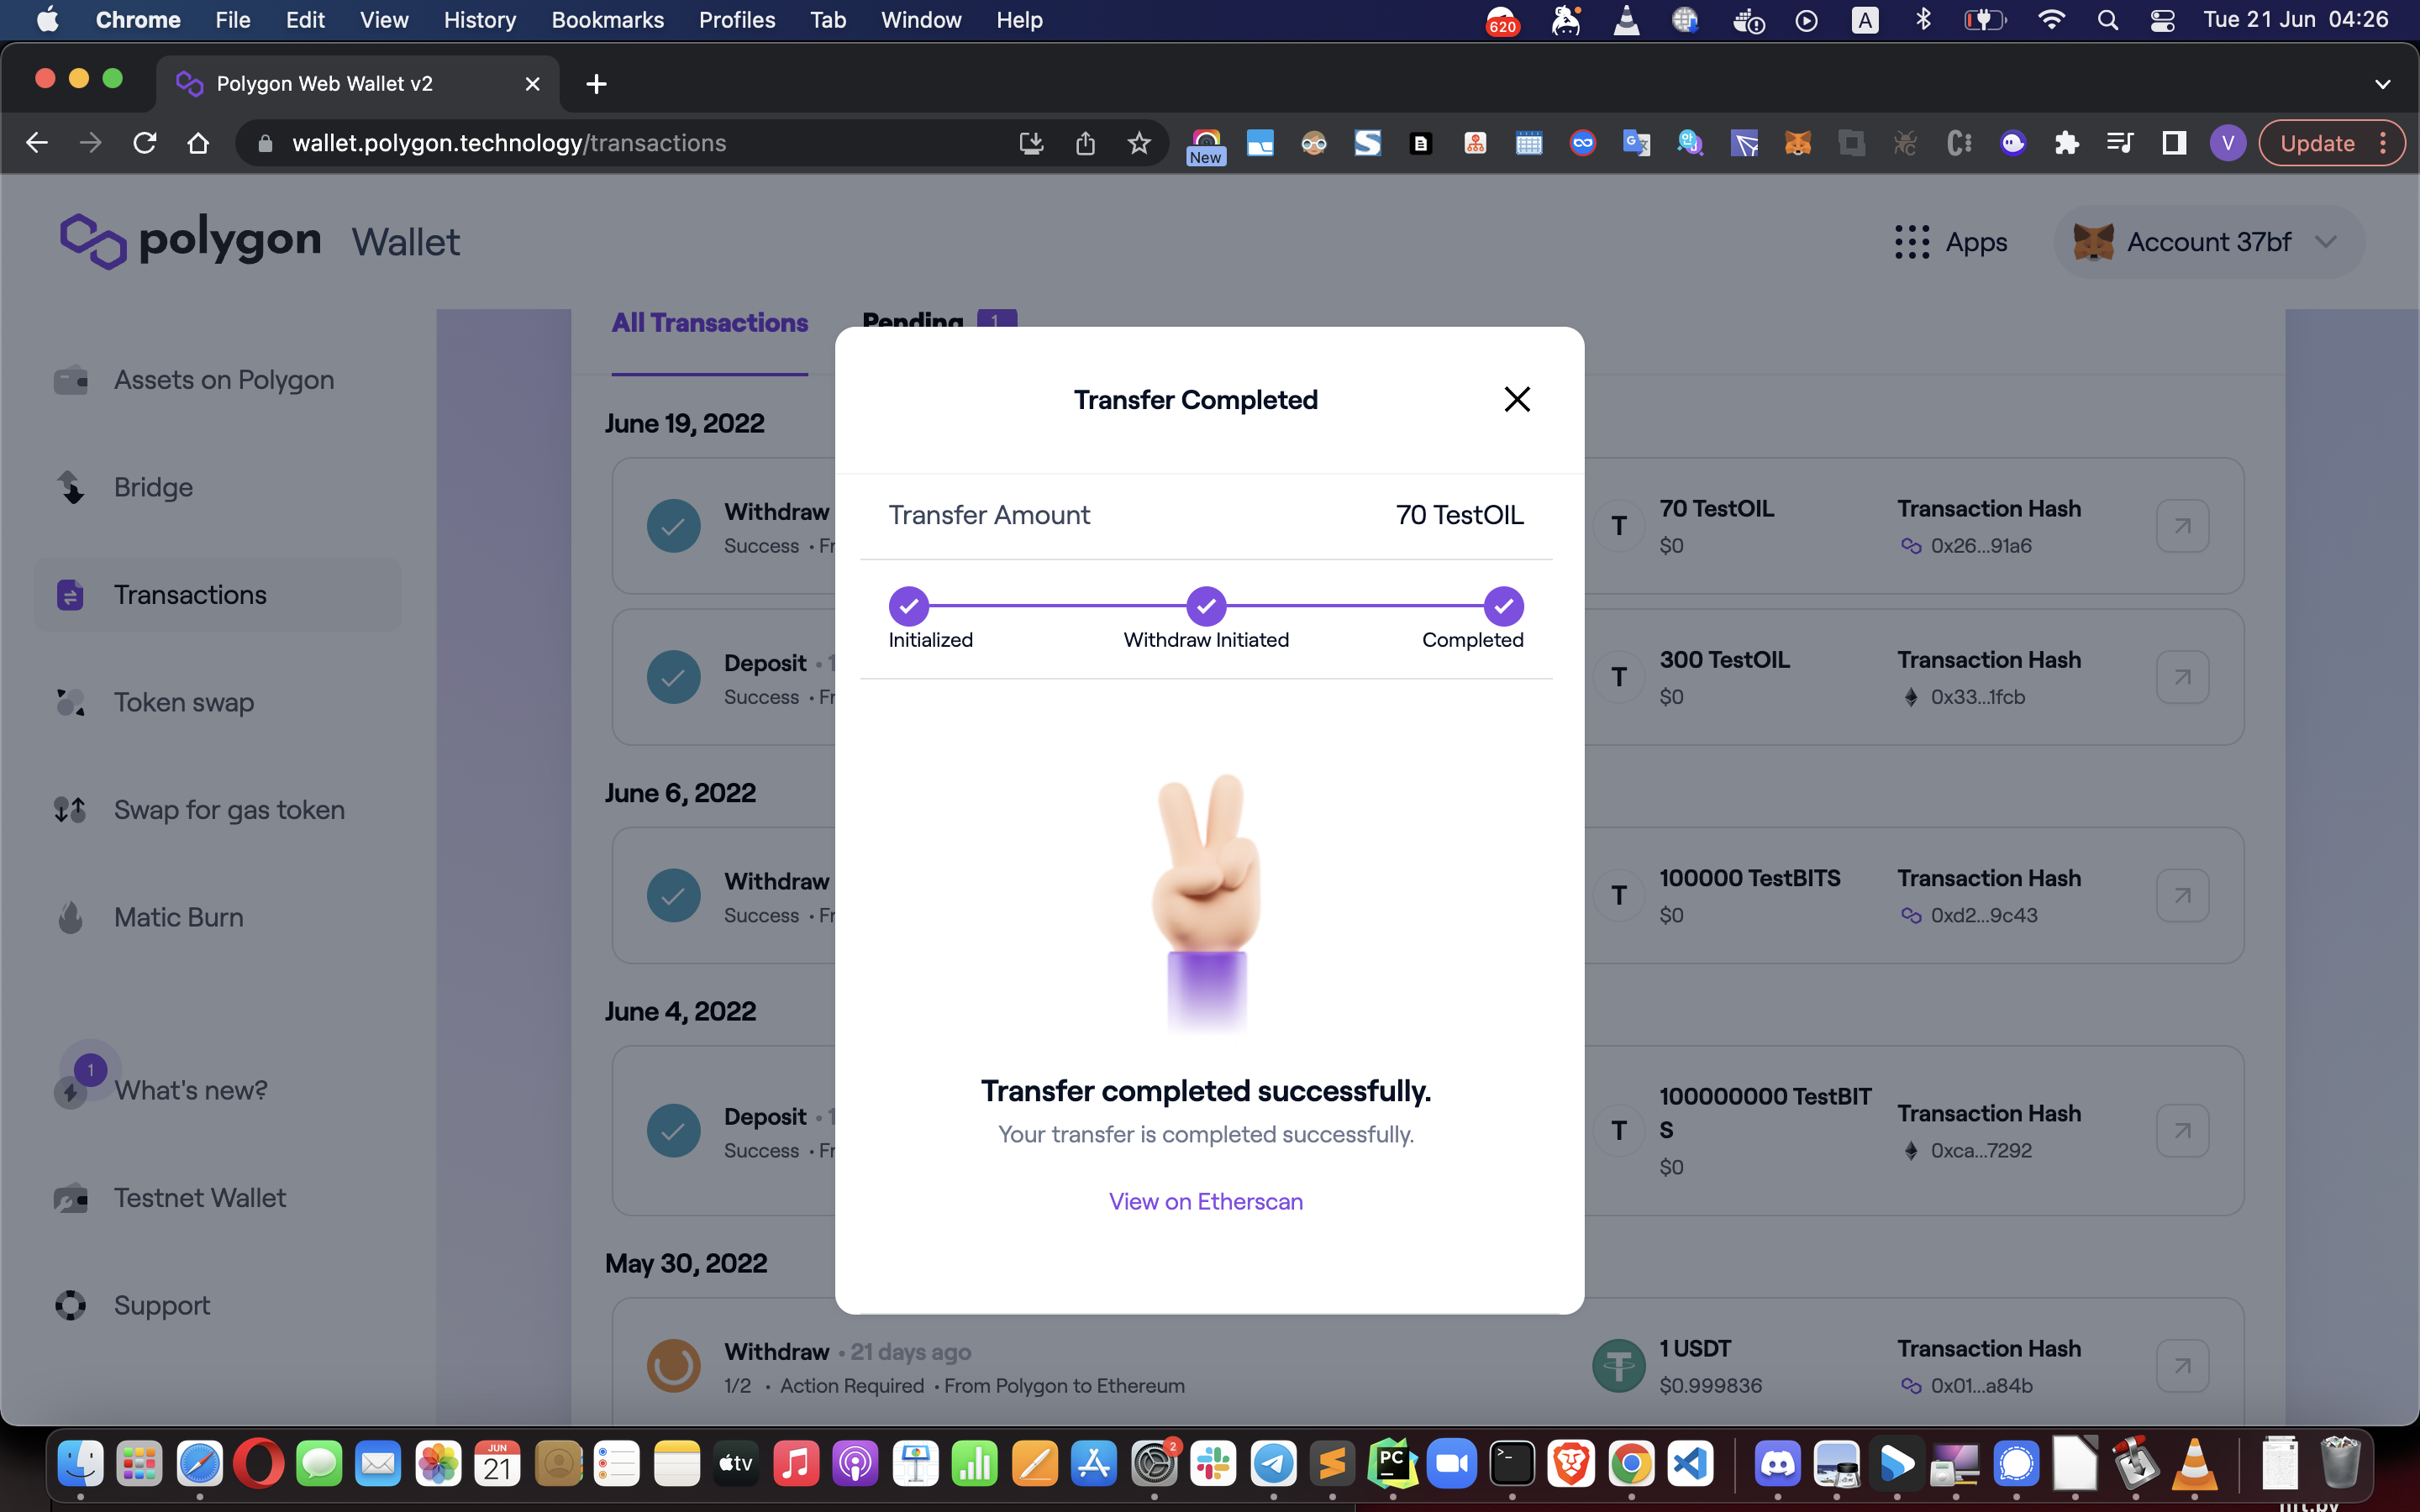Screen dimensions: 2420x1512
Task: Click the Withdraw Initiated step checkmark
Action: [x=1205, y=606]
